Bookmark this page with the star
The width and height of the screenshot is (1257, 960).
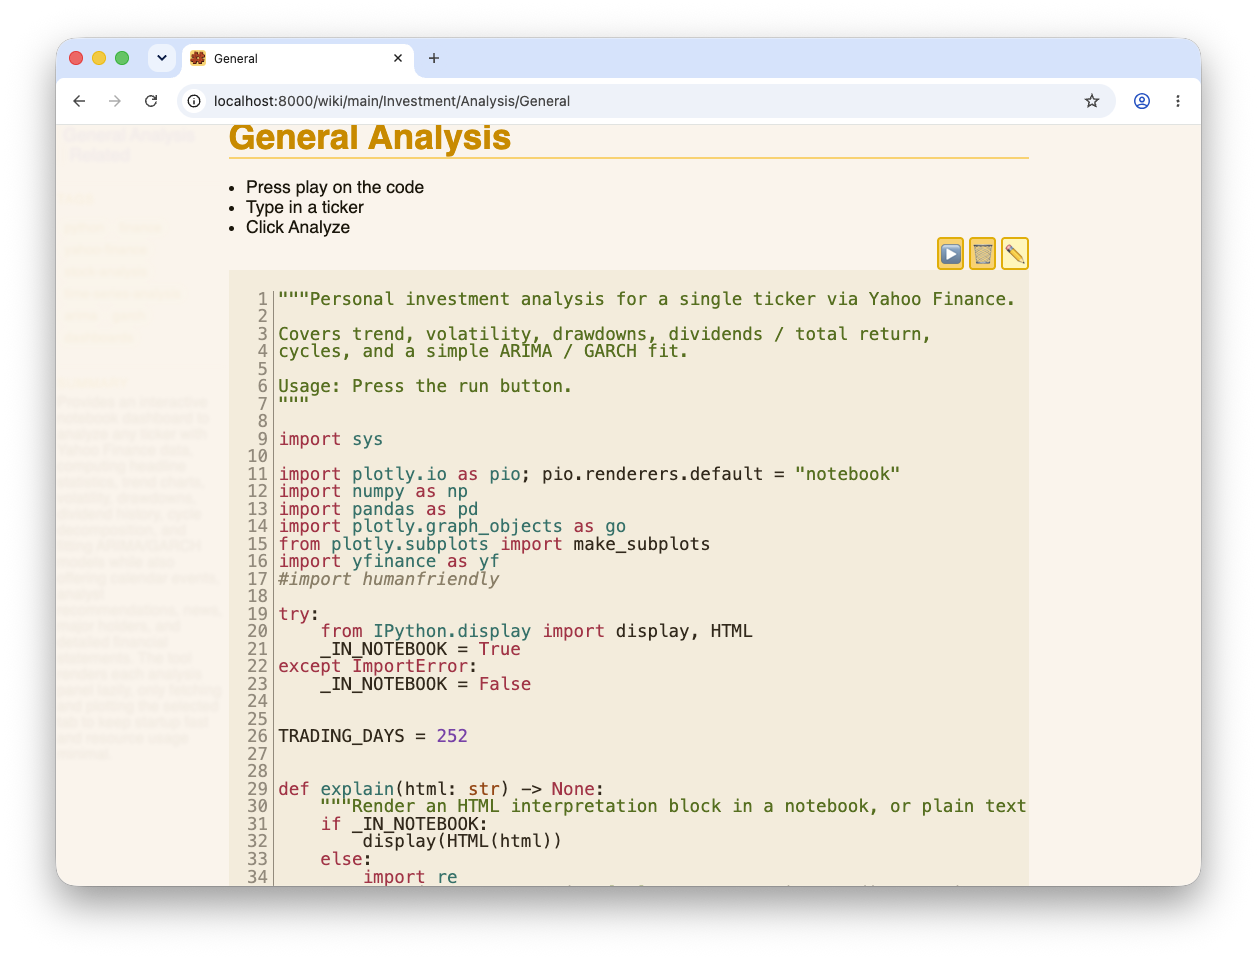(1092, 101)
